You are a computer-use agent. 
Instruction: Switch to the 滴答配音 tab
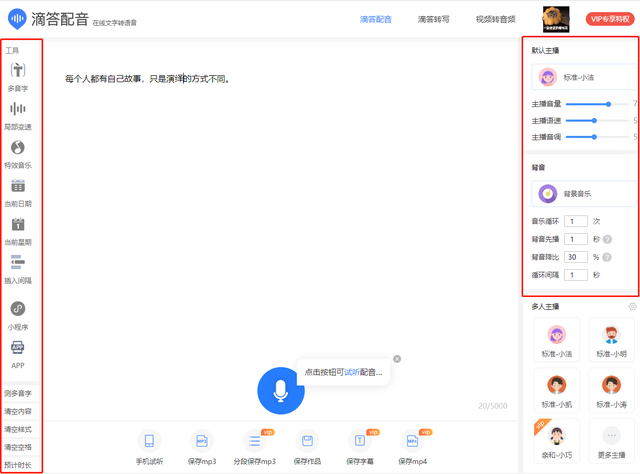tap(376, 19)
